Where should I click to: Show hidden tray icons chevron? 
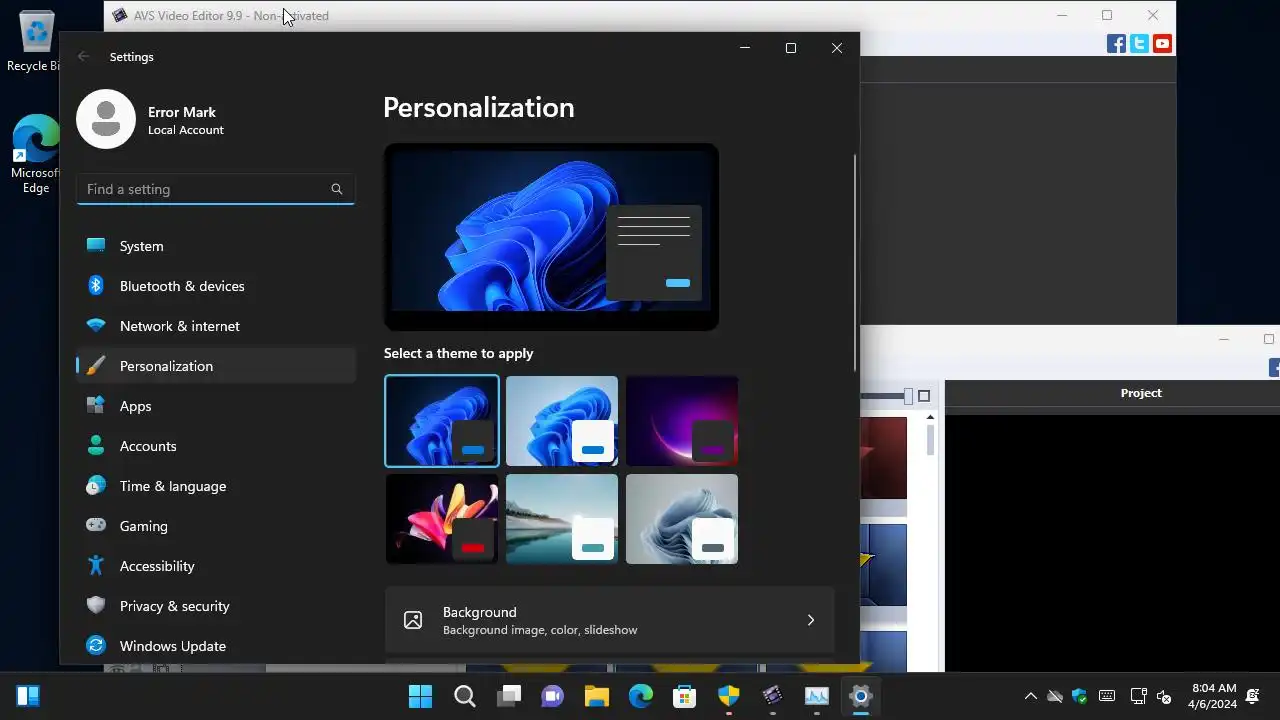[x=1031, y=696]
